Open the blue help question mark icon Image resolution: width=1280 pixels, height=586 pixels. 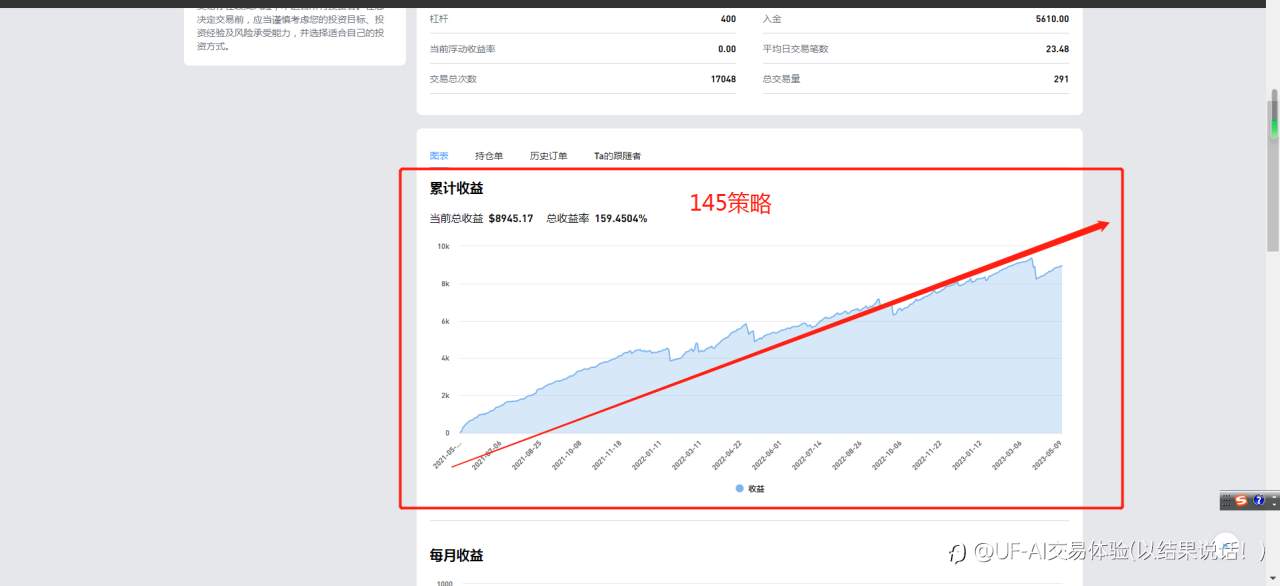(x=1259, y=500)
